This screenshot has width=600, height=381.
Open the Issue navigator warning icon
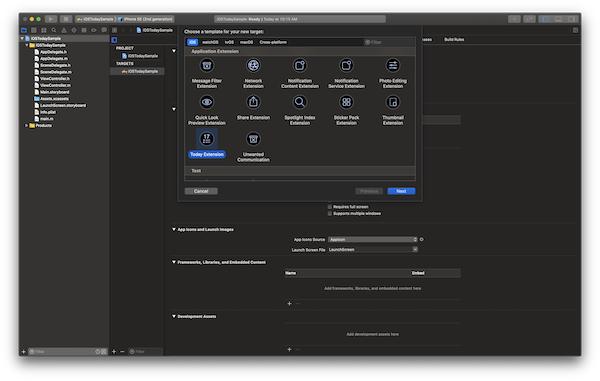point(64,30)
